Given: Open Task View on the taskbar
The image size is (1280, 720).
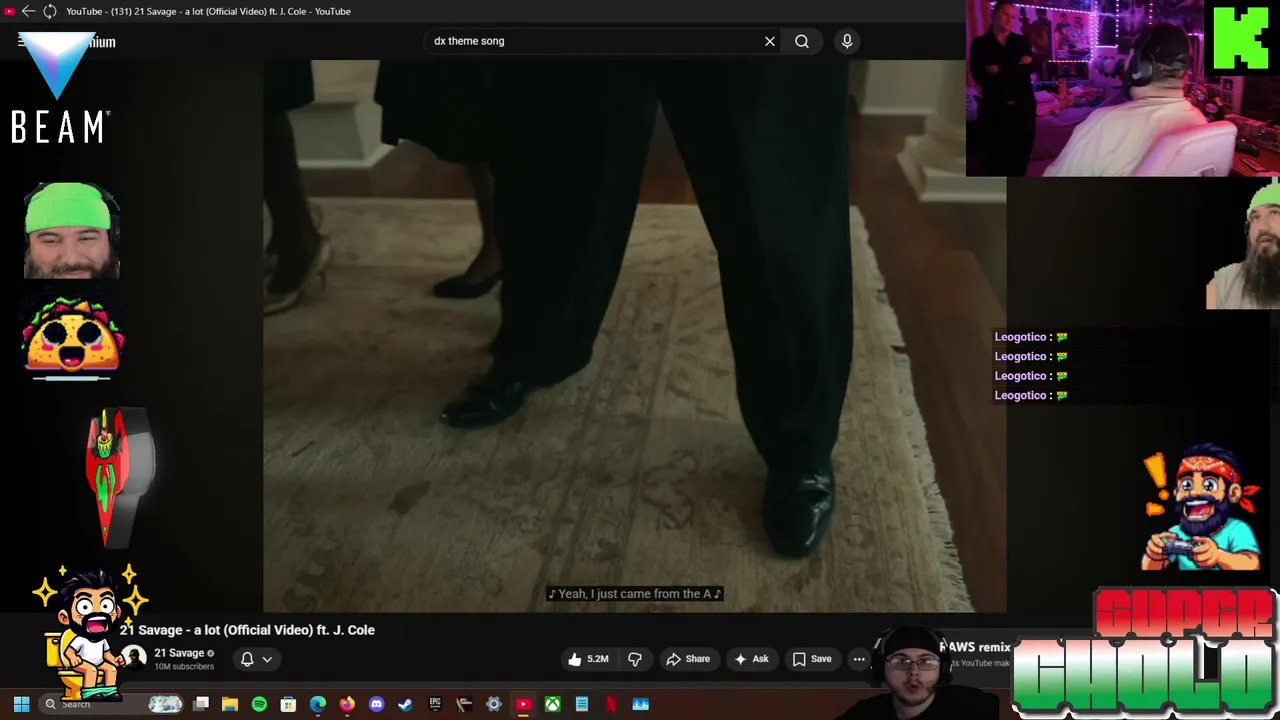Looking at the screenshot, I should (200, 704).
